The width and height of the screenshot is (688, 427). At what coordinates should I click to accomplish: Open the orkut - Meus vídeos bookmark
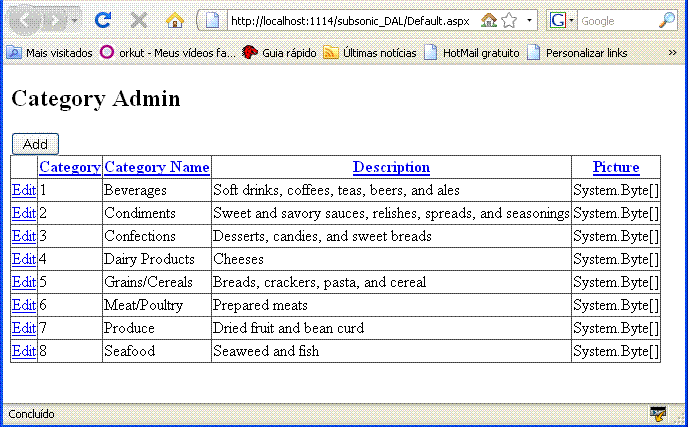[168, 53]
